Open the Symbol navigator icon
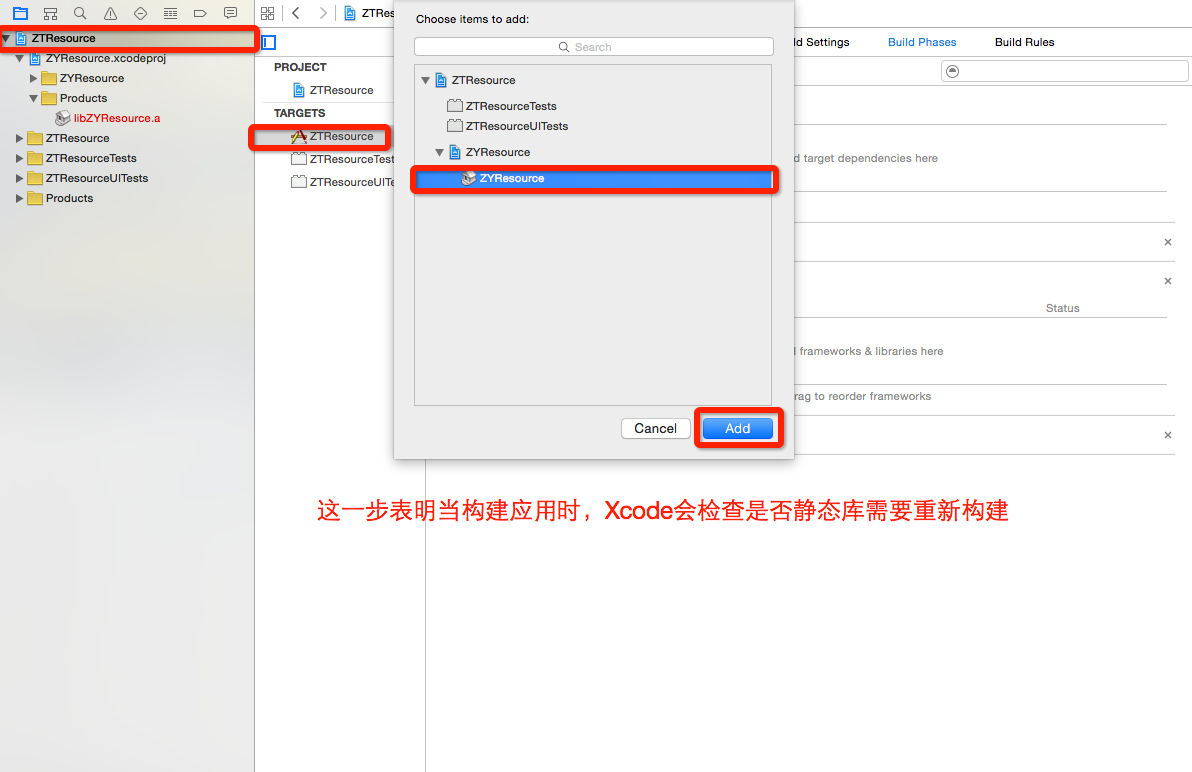 pos(50,13)
